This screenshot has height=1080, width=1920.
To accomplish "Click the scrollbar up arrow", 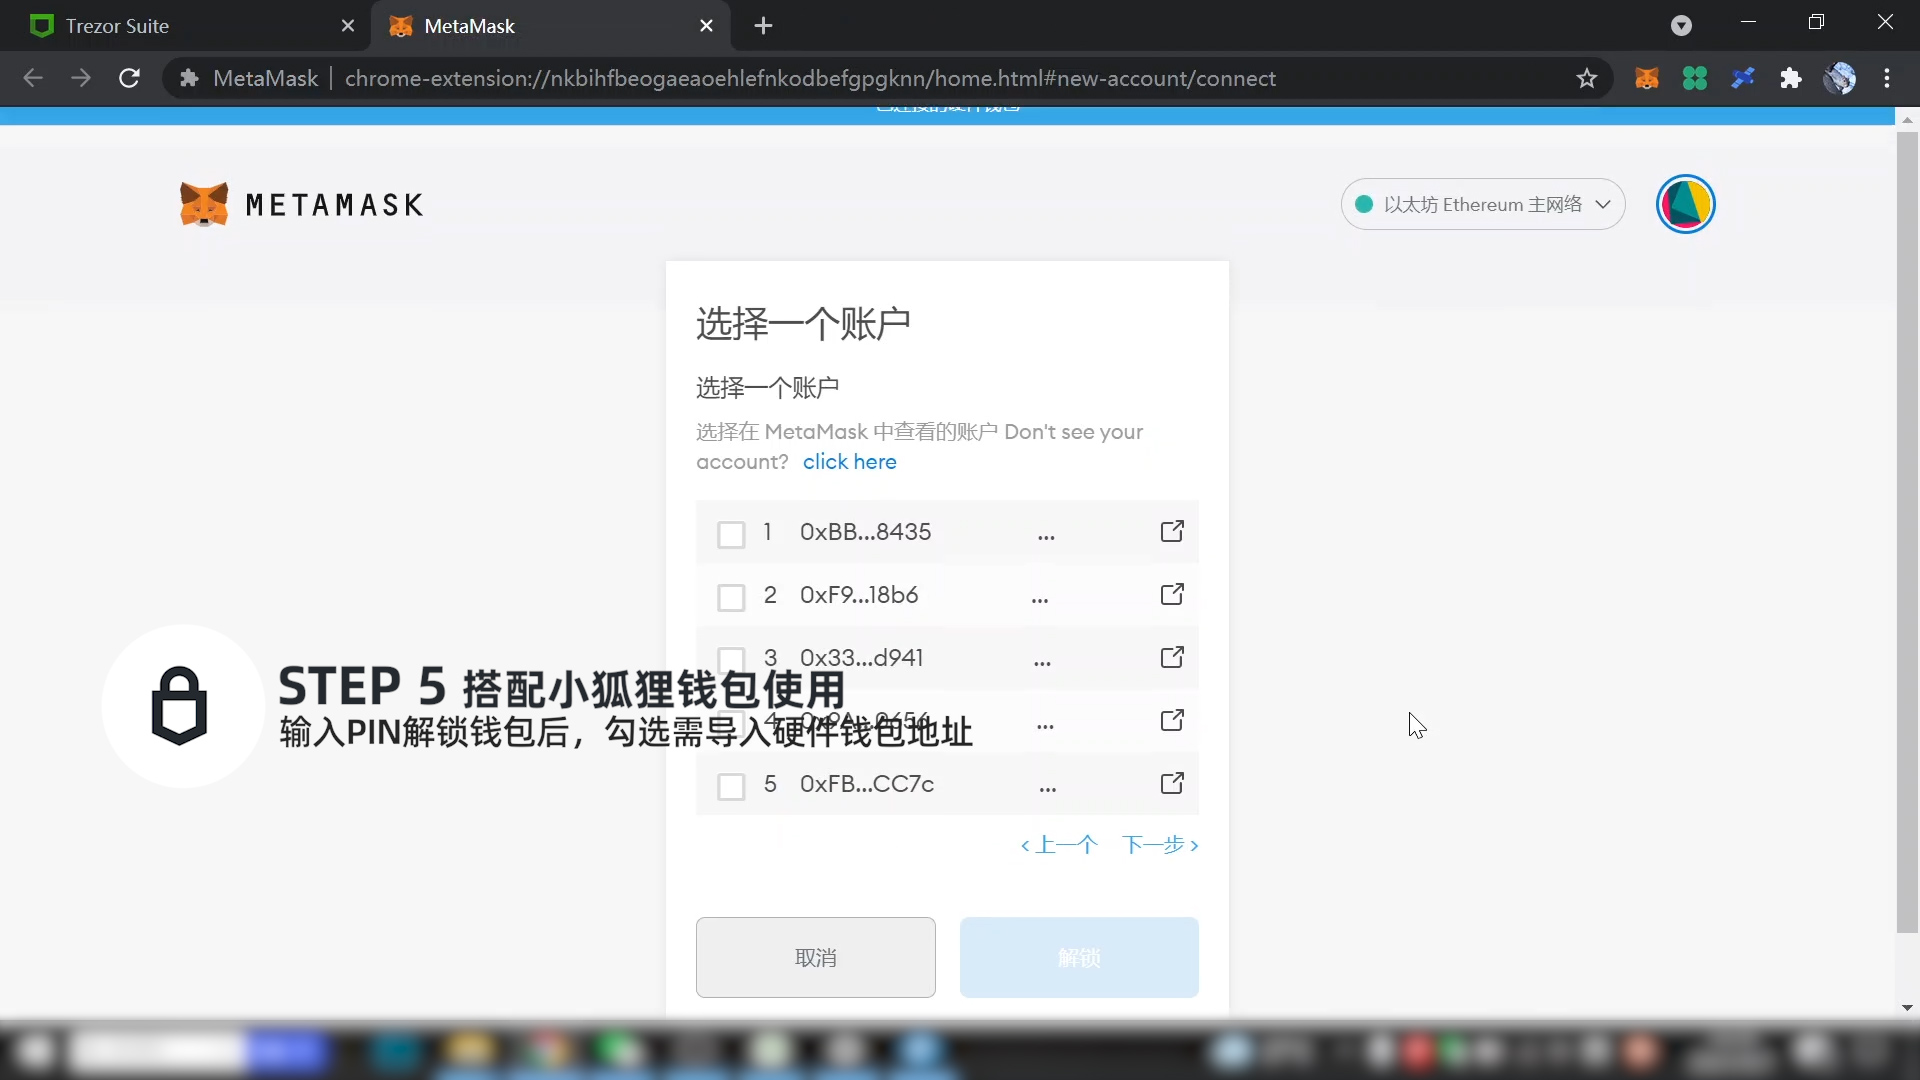I will click(x=1907, y=119).
